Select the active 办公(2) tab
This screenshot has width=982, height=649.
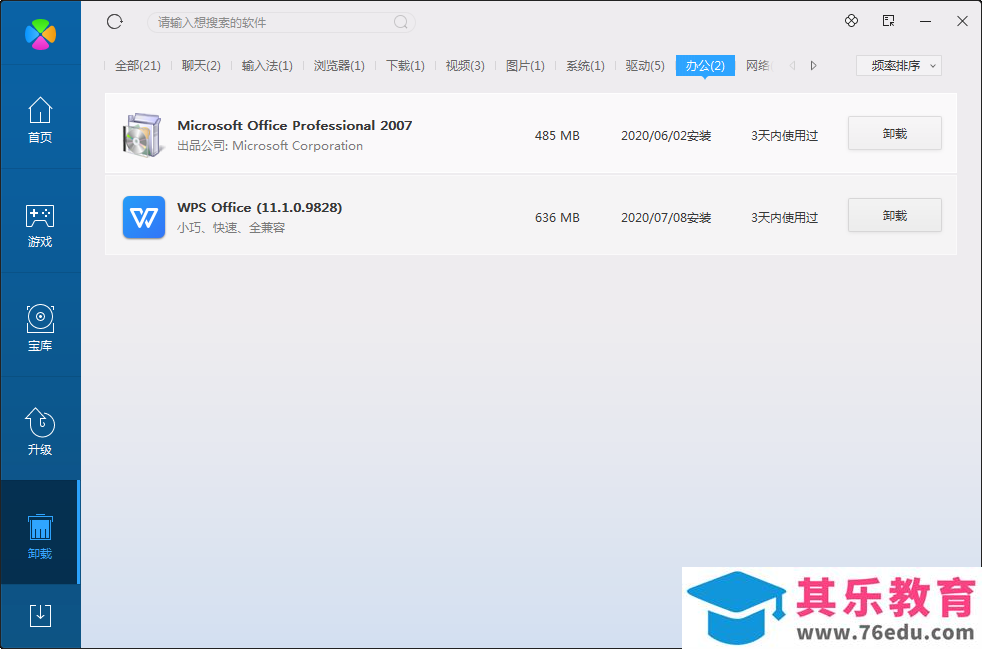pyautogui.click(x=705, y=66)
